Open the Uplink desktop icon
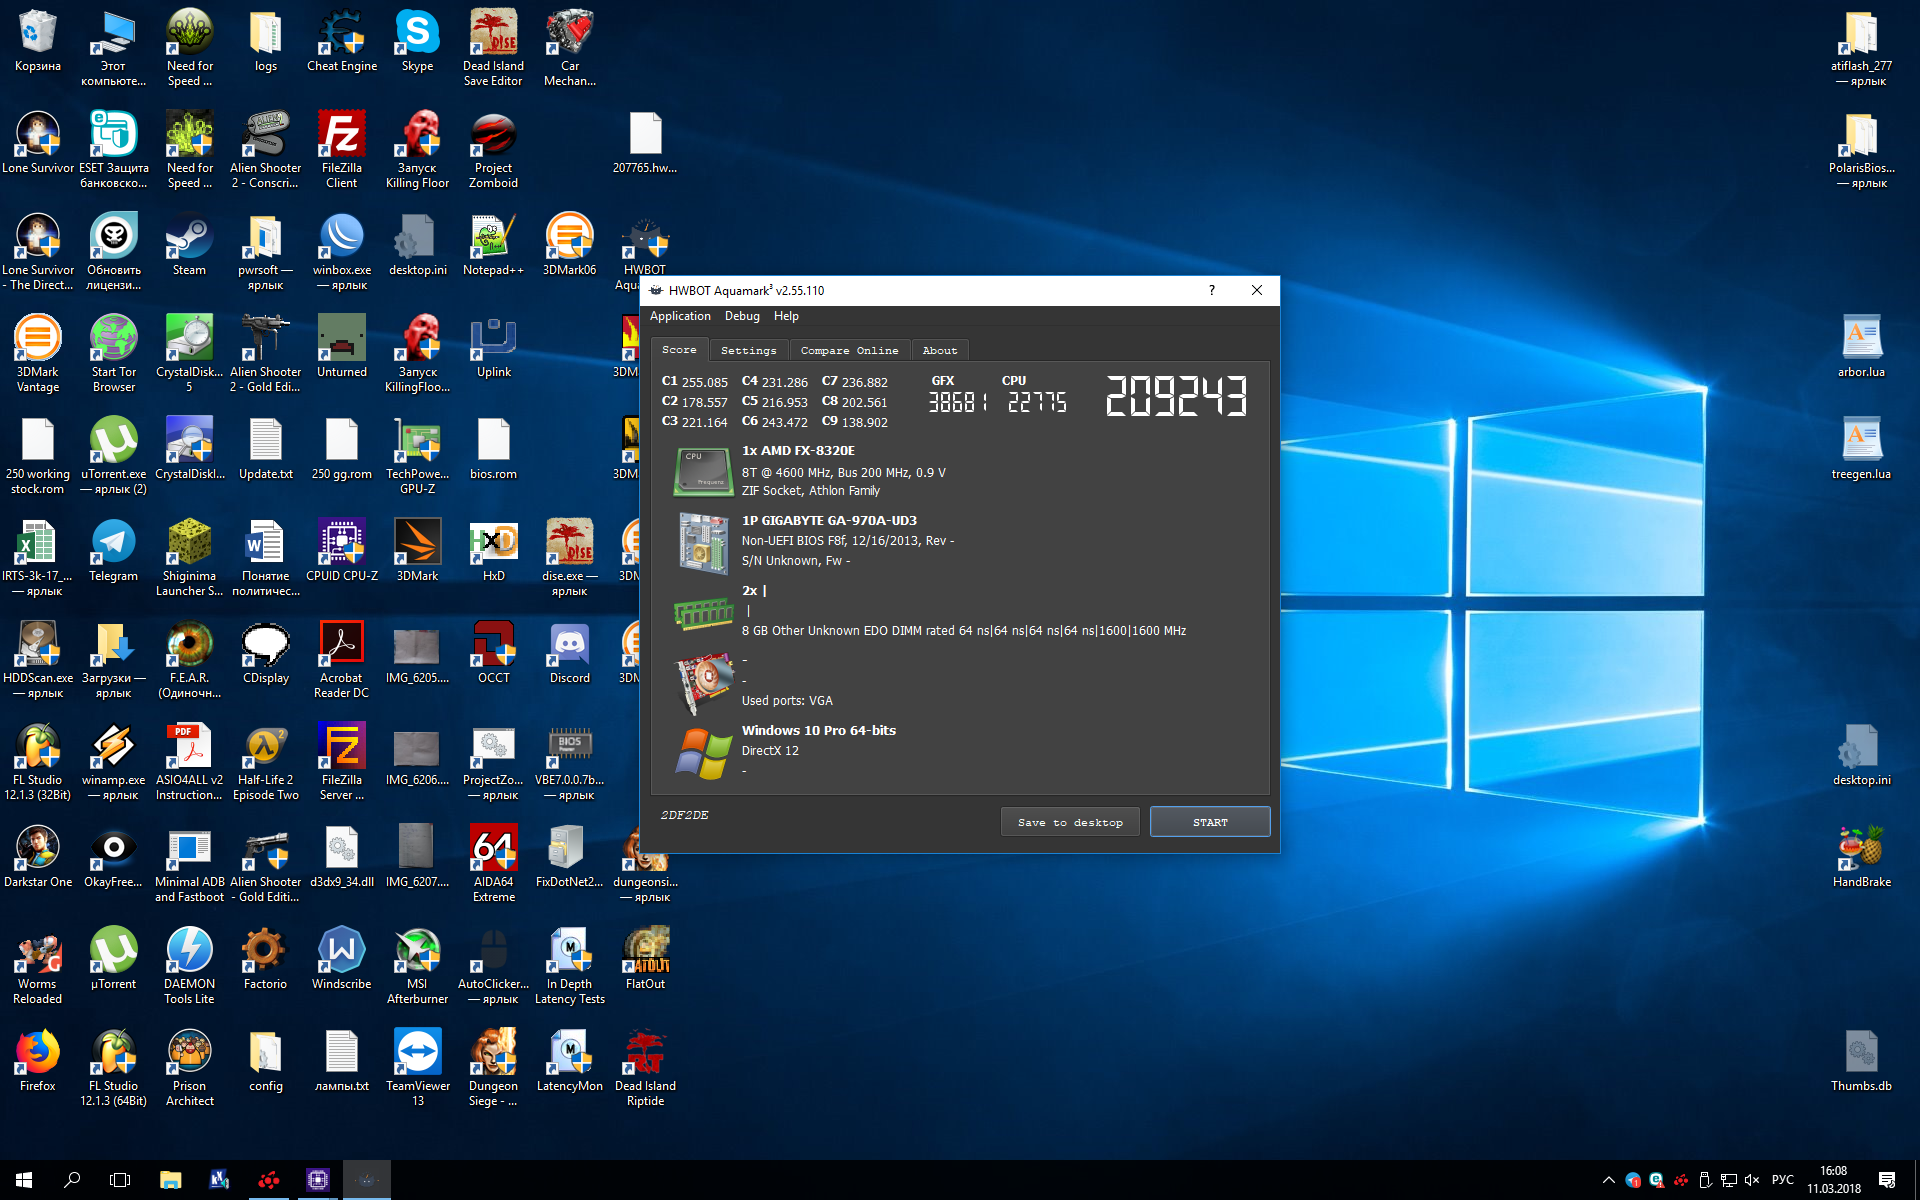The height and width of the screenshot is (1200, 1920). tap(493, 347)
